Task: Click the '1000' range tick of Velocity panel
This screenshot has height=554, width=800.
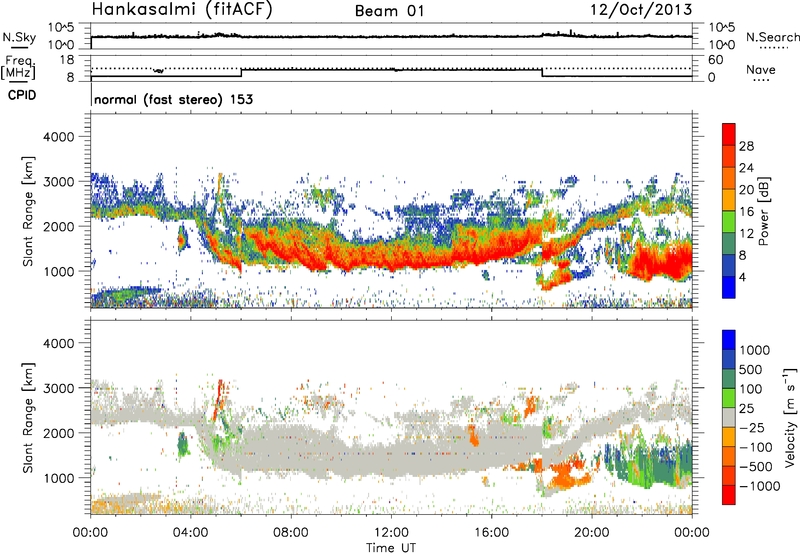Action: (59, 478)
